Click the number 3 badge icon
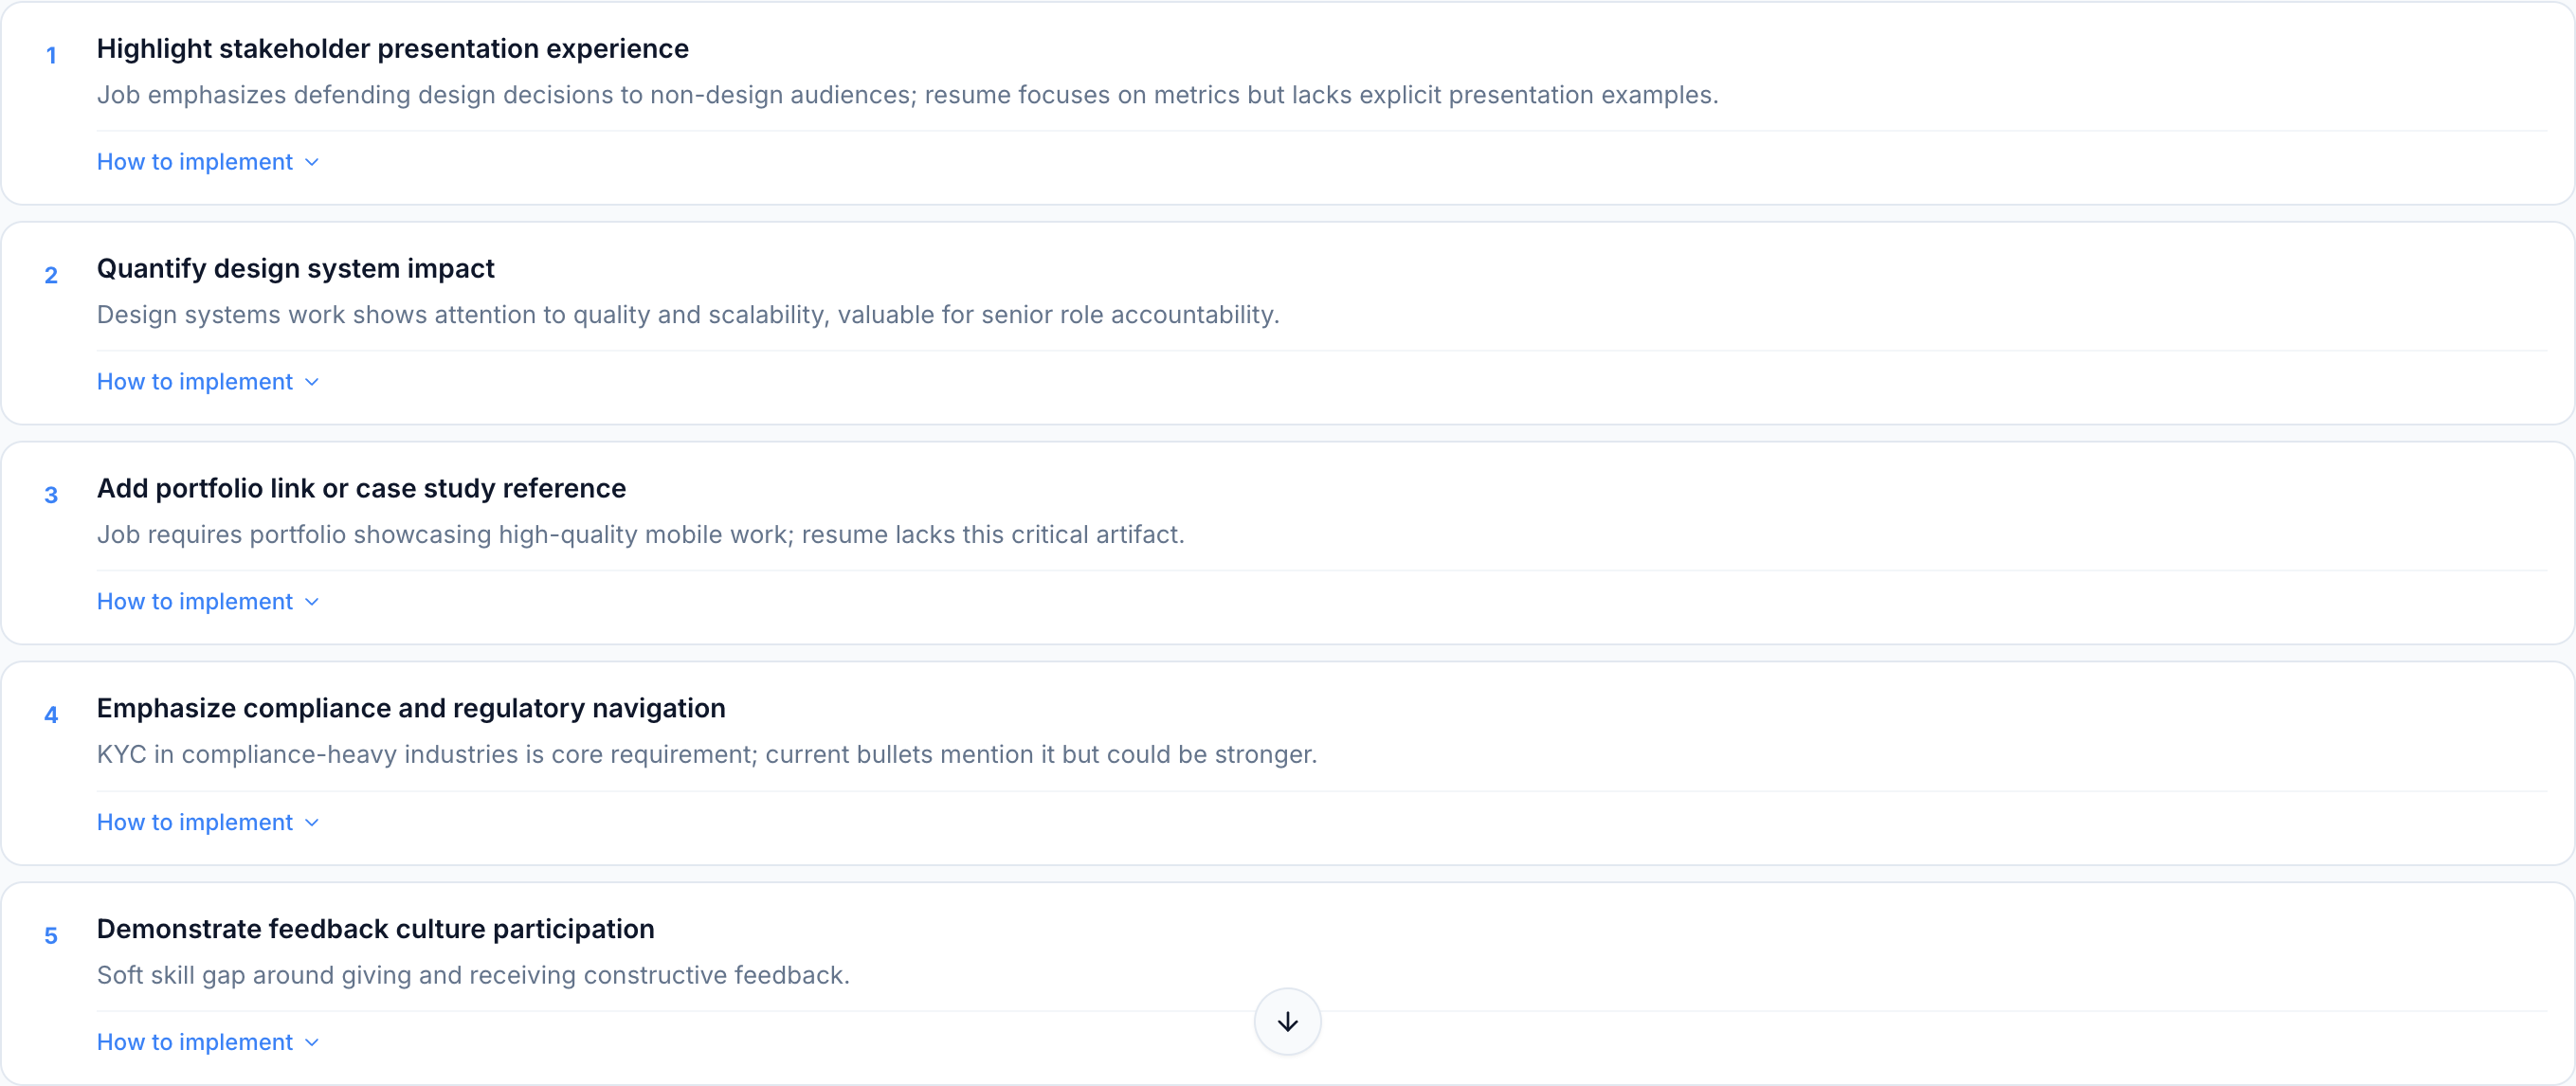The height and width of the screenshot is (1086, 2576). click(x=51, y=495)
